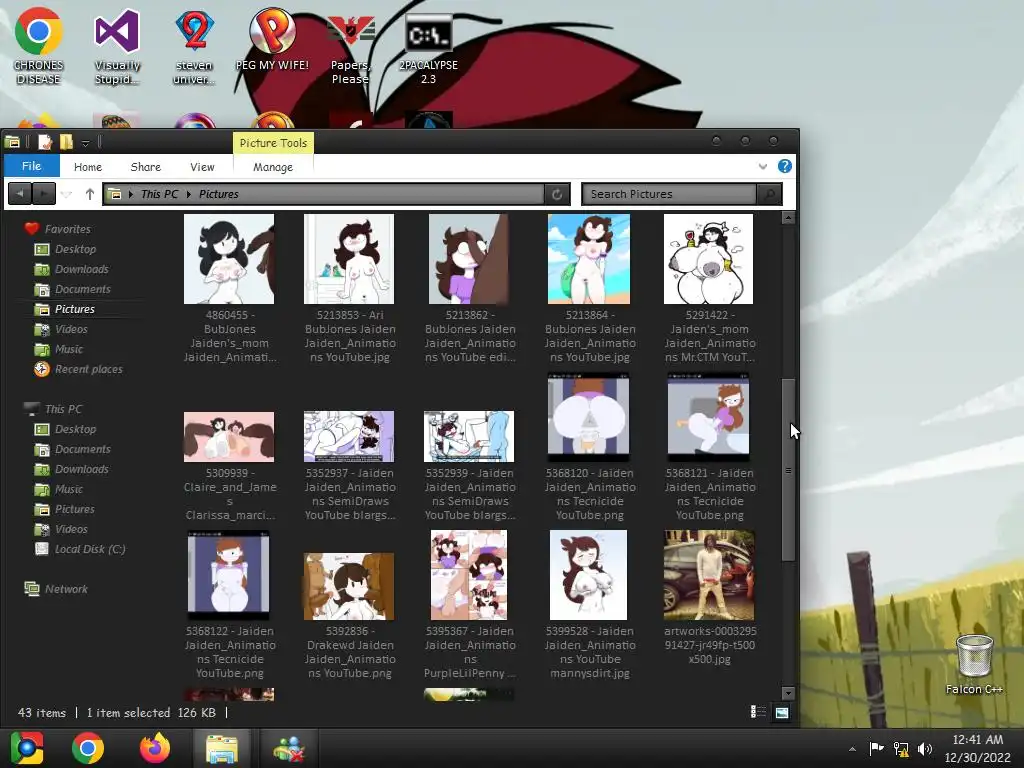Click the Picture Tools contextual tab header
The height and width of the screenshot is (768, 1024).
273,142
